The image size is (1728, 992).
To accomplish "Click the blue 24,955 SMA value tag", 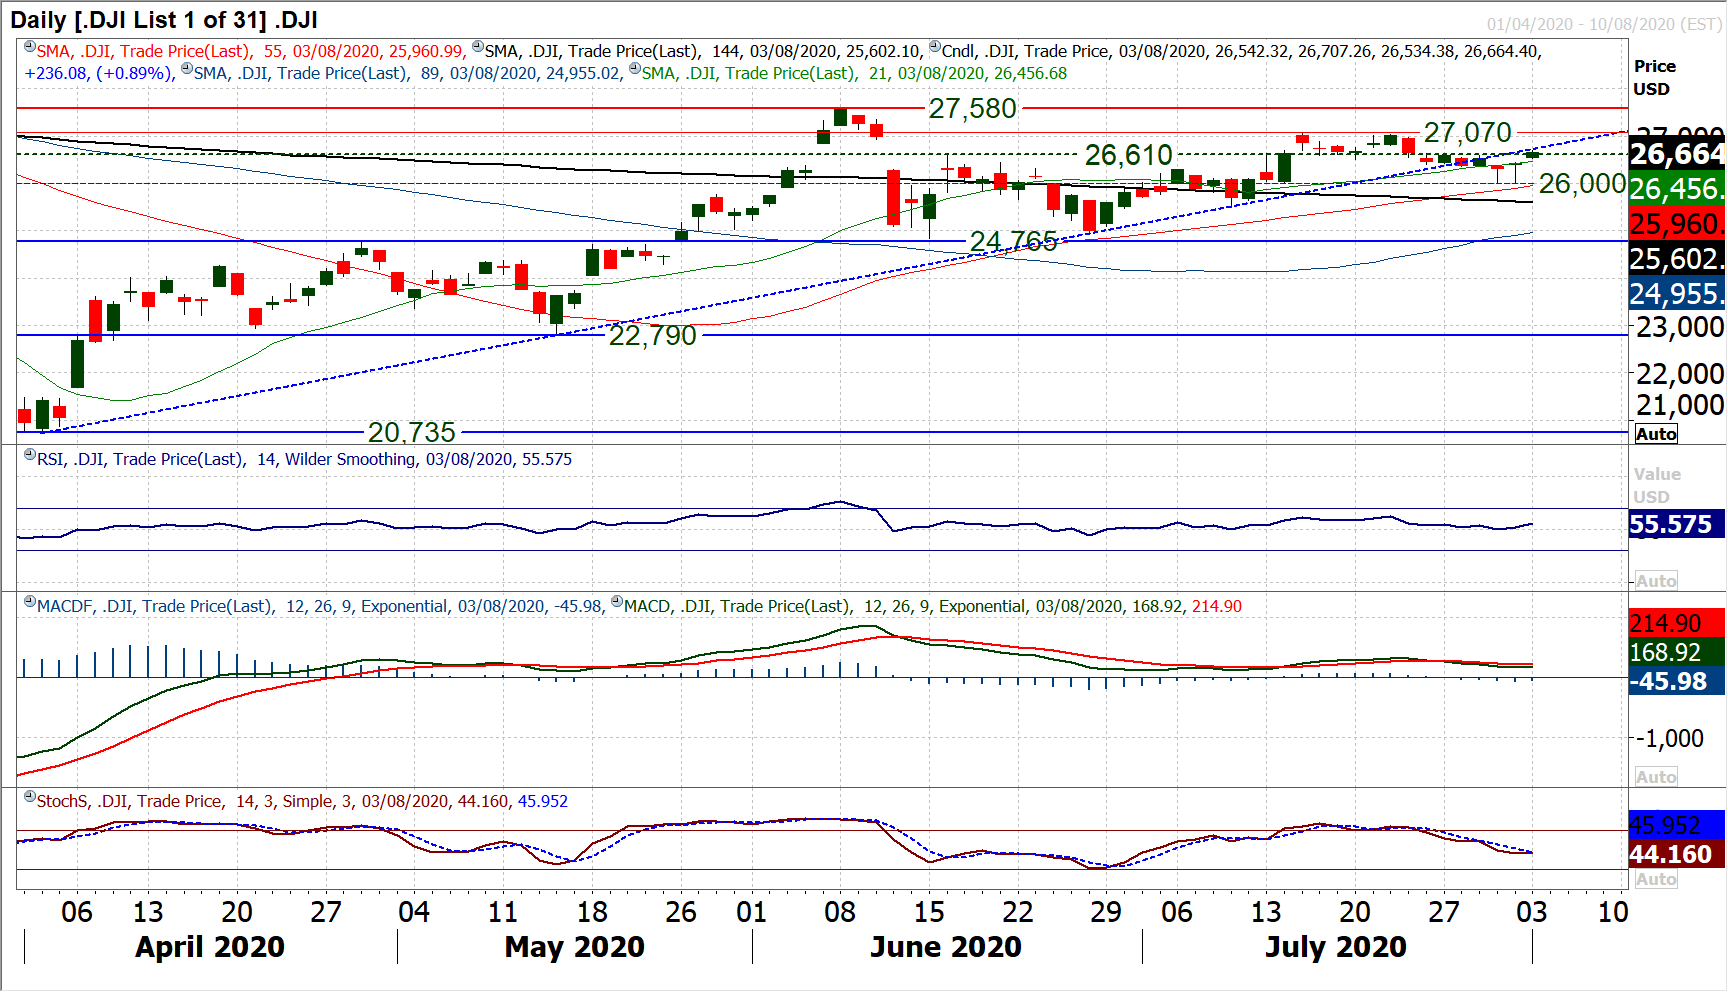I will point(1677,293).
